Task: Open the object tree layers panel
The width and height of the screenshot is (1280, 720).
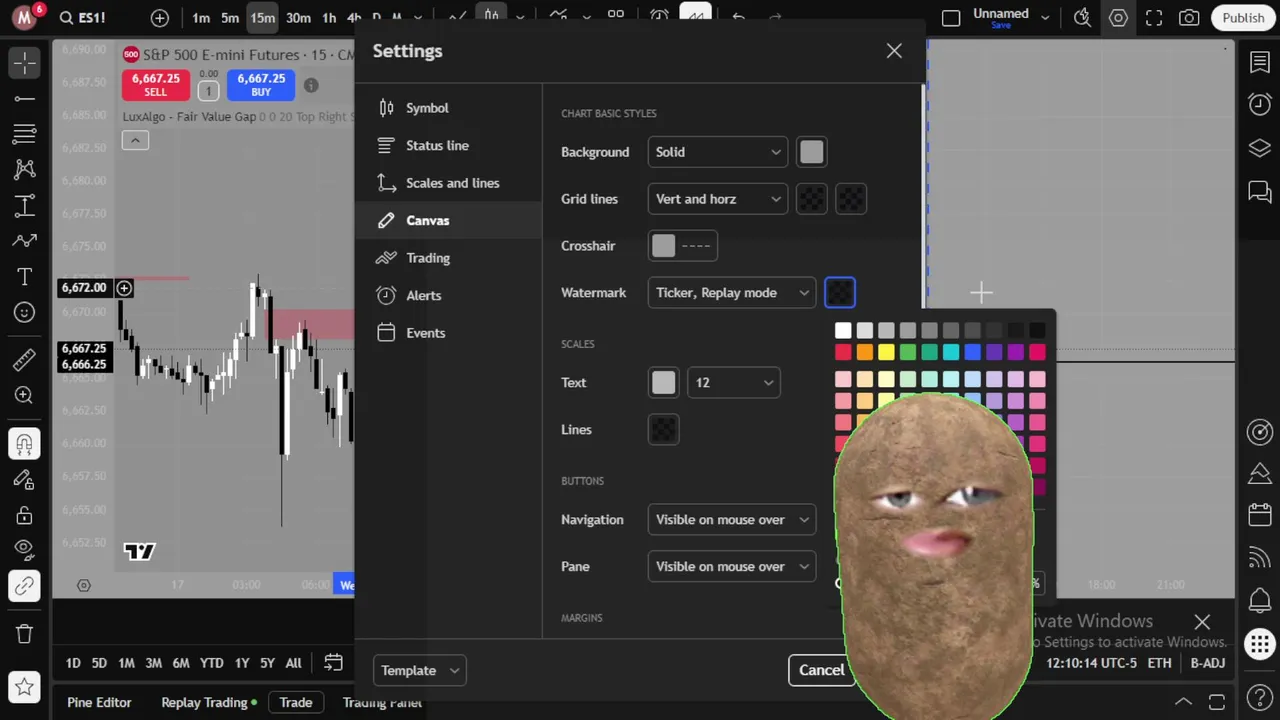Action: (x=1260, y=148)
